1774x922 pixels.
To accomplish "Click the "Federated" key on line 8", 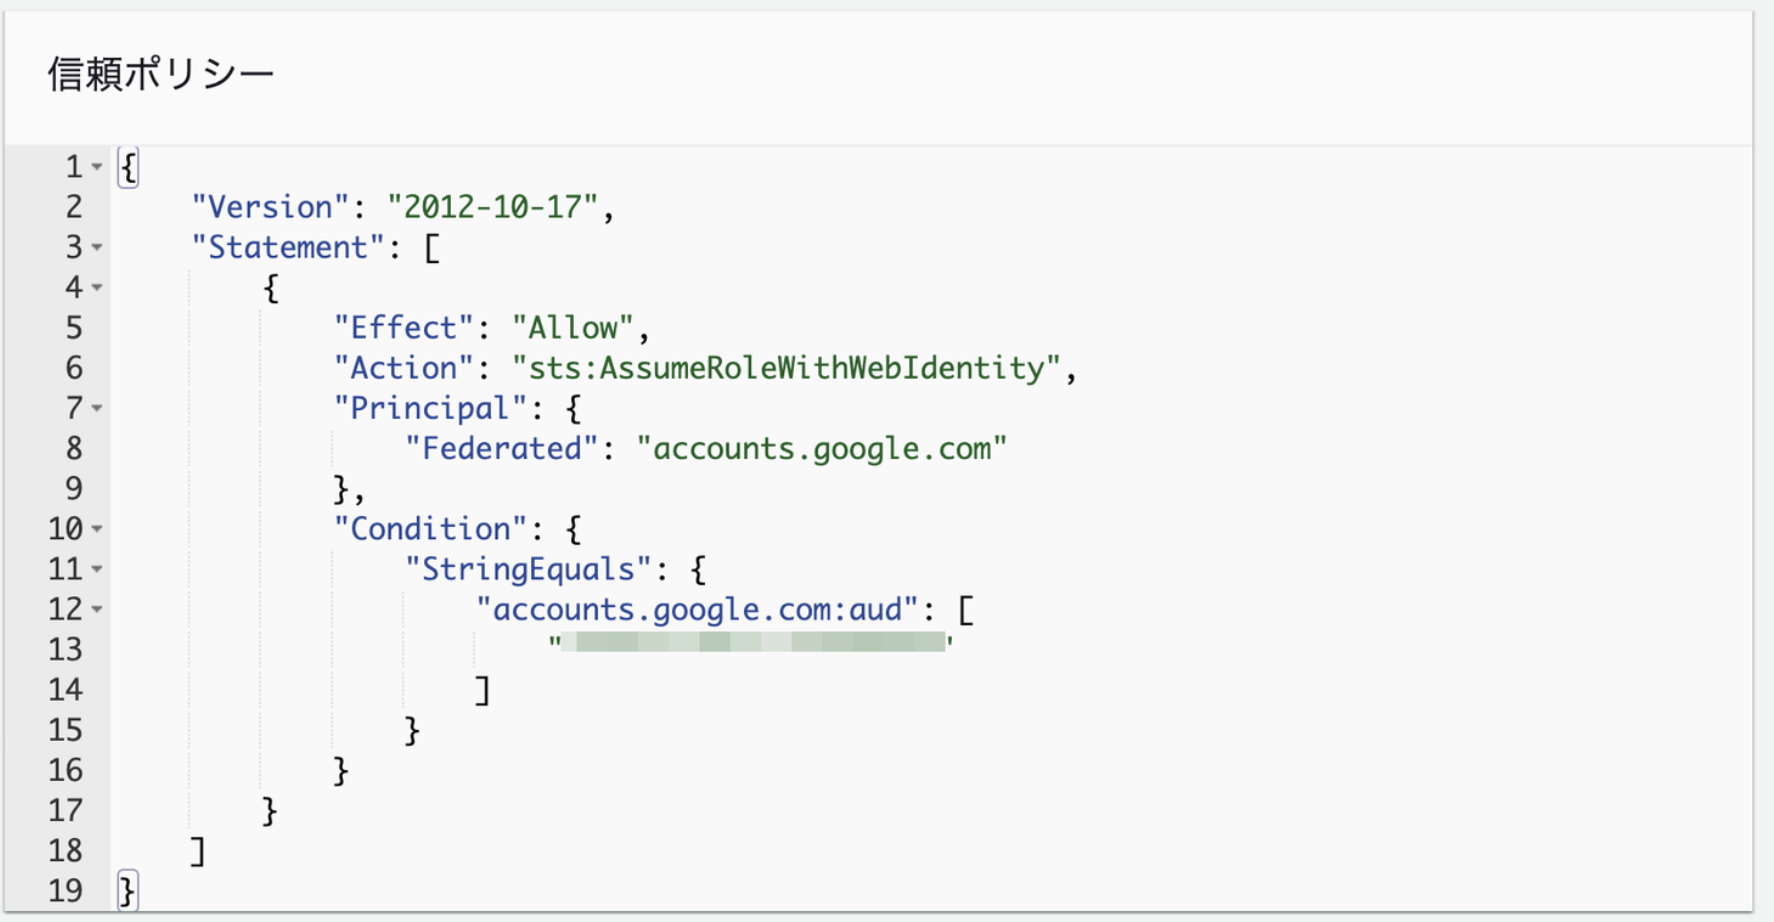I will click(502, 448).
